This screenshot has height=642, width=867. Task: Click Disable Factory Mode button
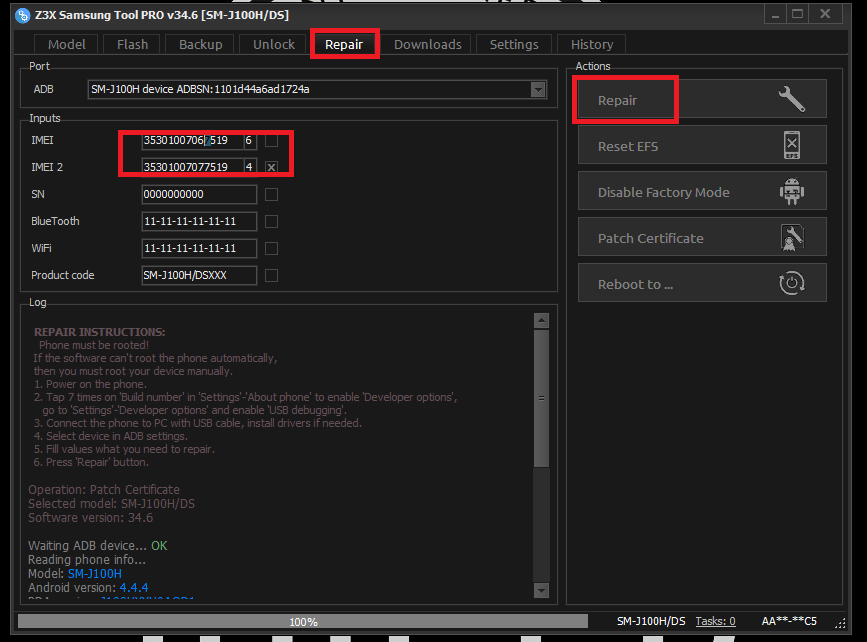(702, 191)
